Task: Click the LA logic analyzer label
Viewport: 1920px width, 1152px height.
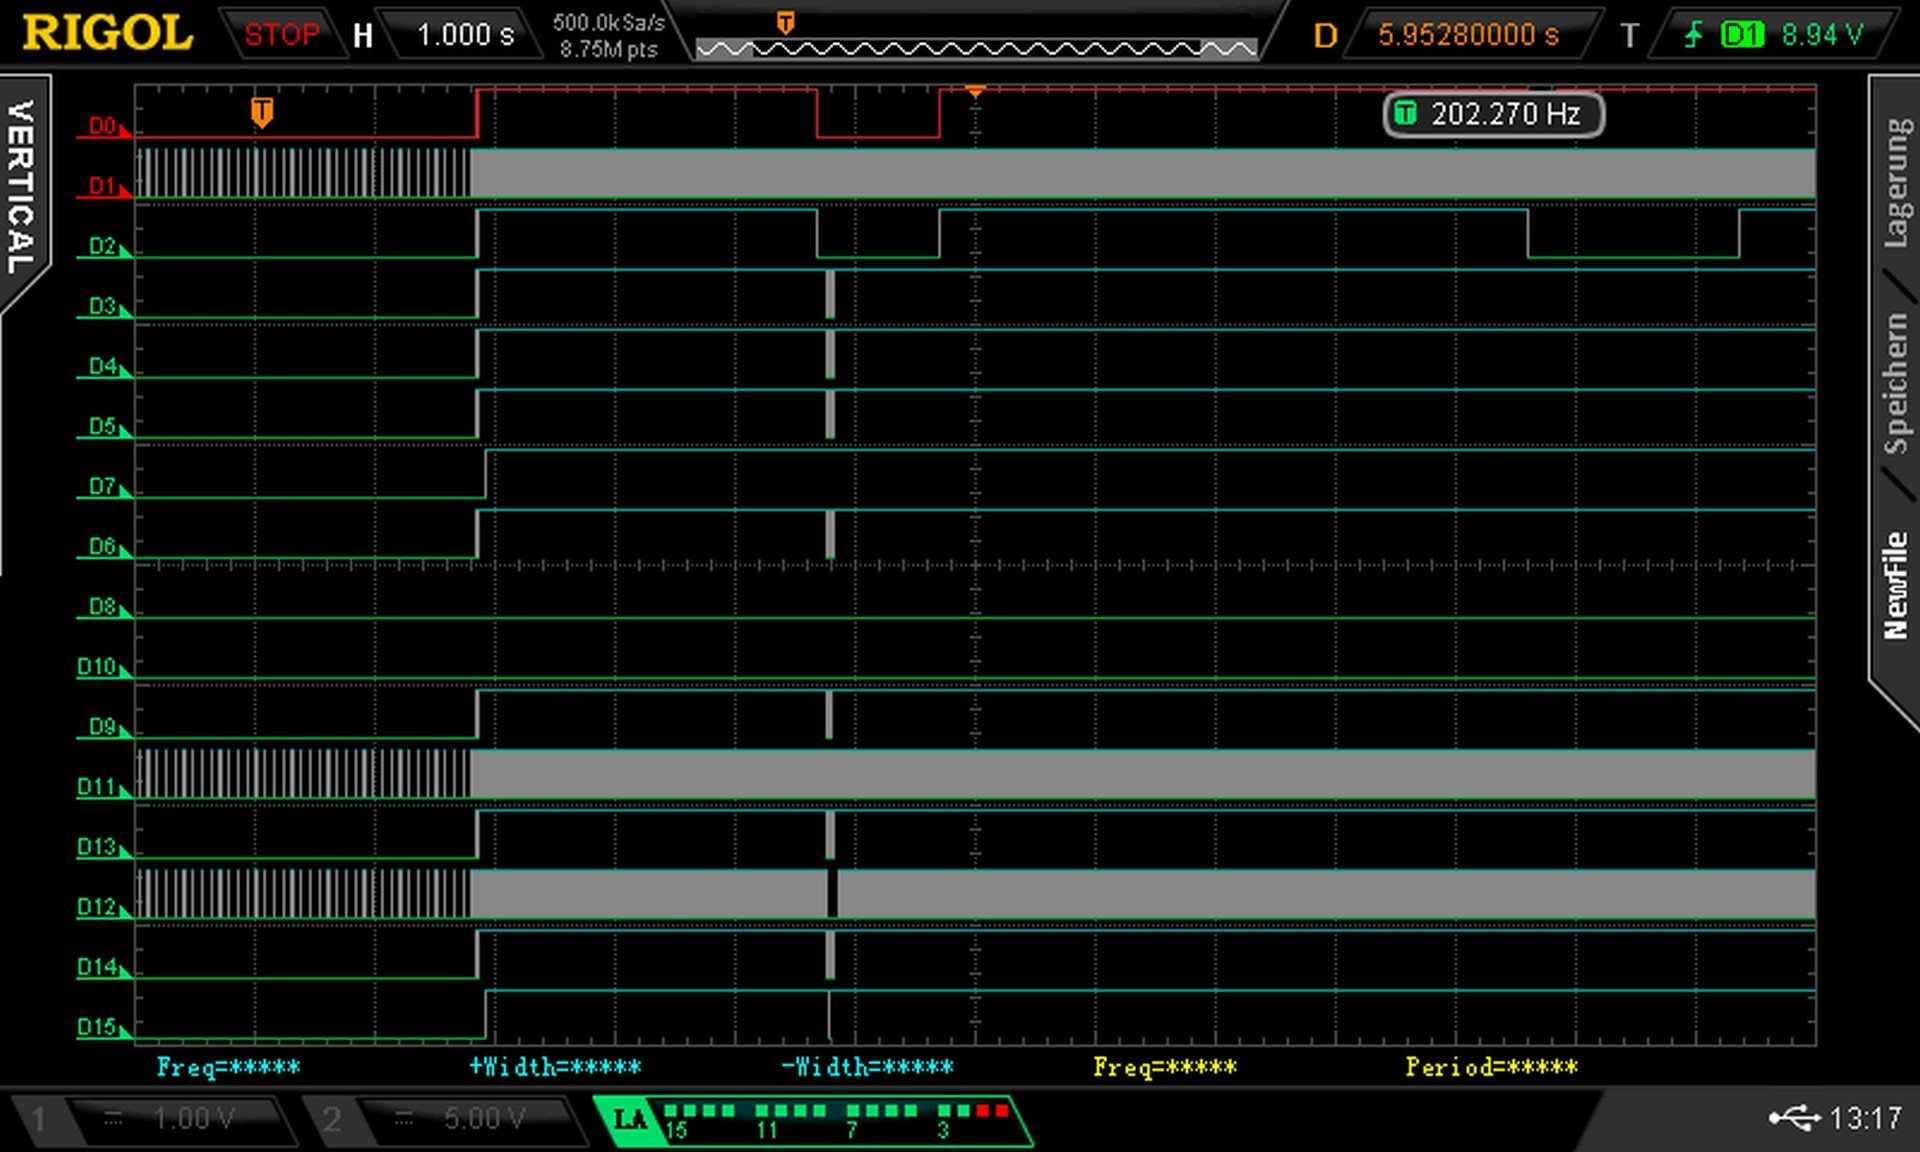Action: tap(630, 1119)
